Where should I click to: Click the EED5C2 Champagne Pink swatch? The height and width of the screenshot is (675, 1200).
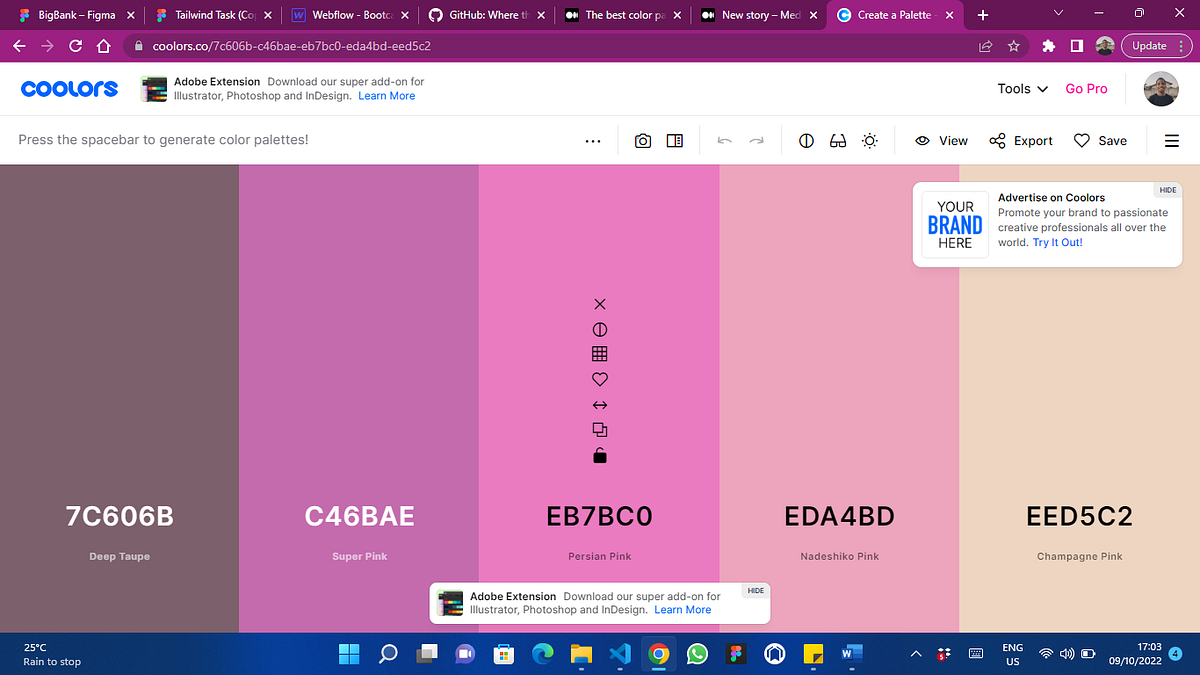[1080, 400]
